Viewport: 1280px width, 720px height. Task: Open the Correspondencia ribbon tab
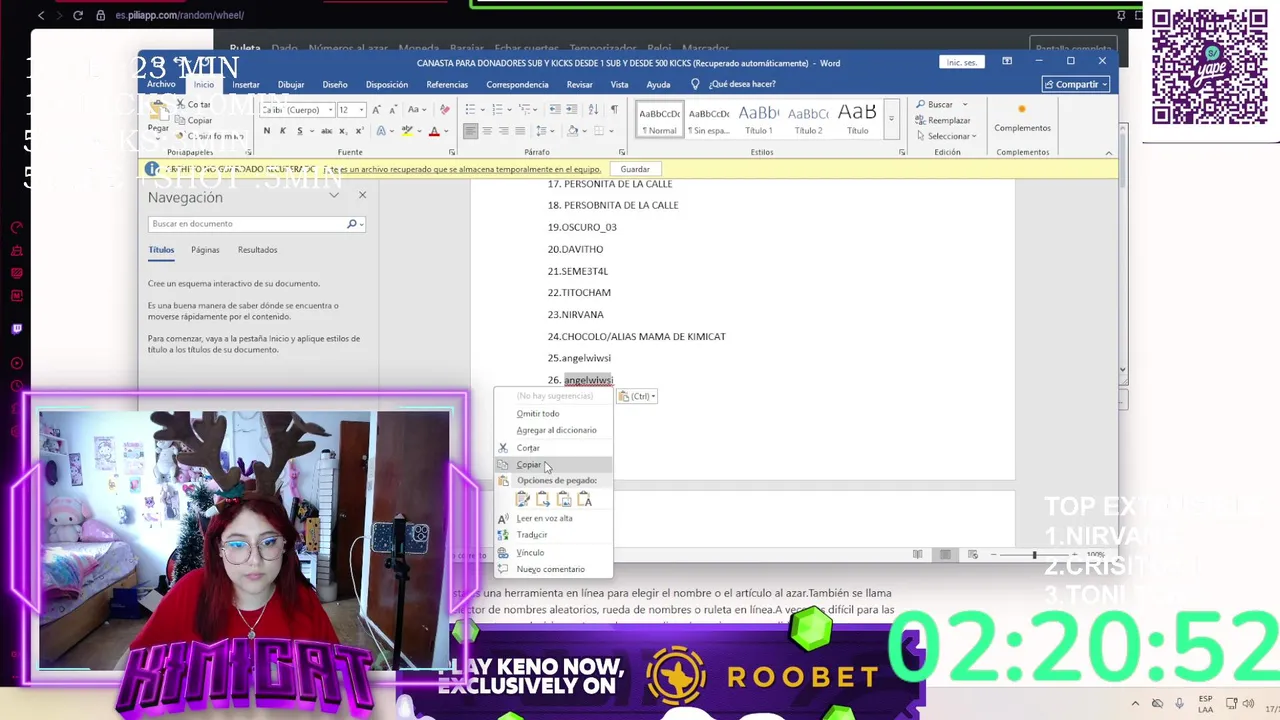coord(517,85)
